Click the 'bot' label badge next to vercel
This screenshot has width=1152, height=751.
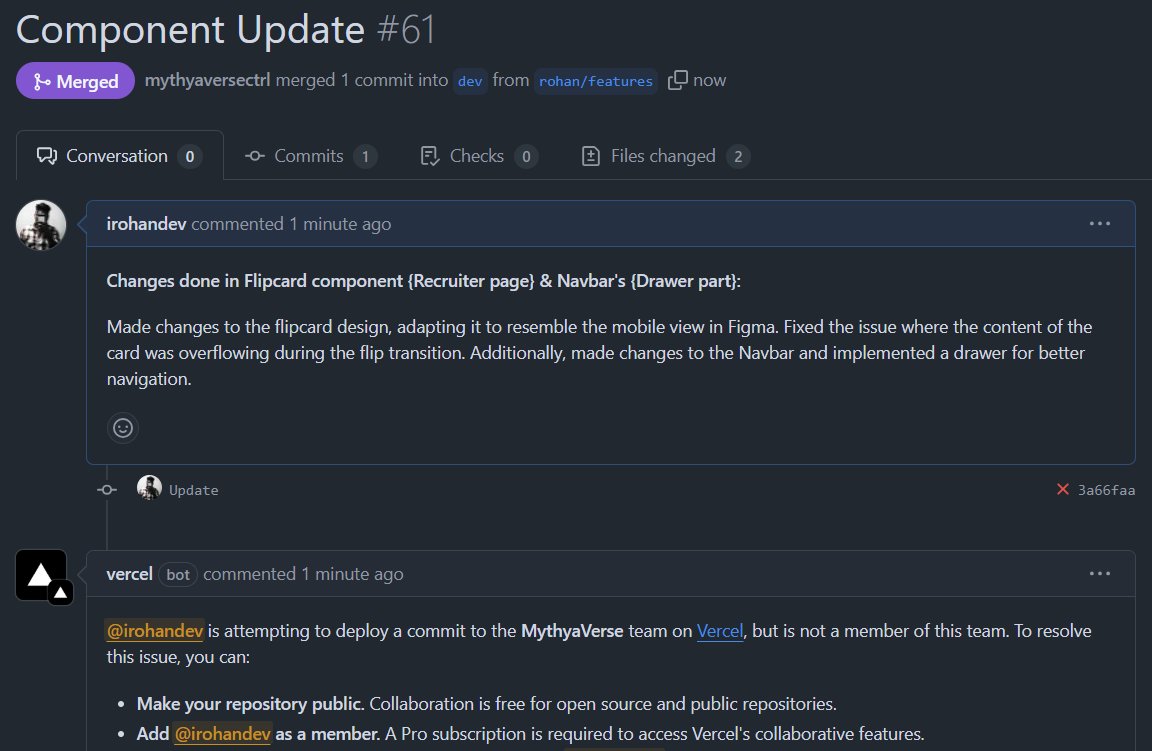(178, 575)
